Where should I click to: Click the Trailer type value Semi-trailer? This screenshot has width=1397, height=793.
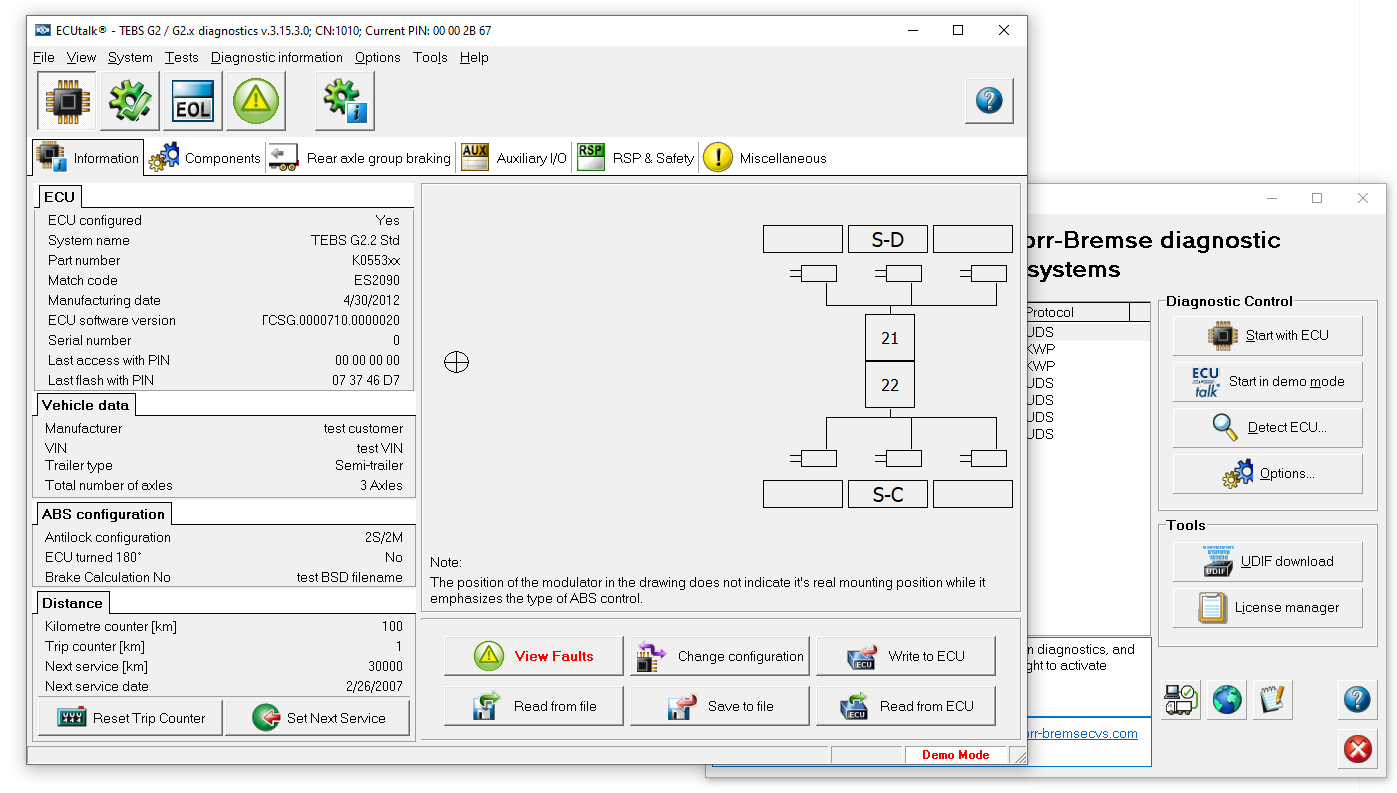pos(369,465)
